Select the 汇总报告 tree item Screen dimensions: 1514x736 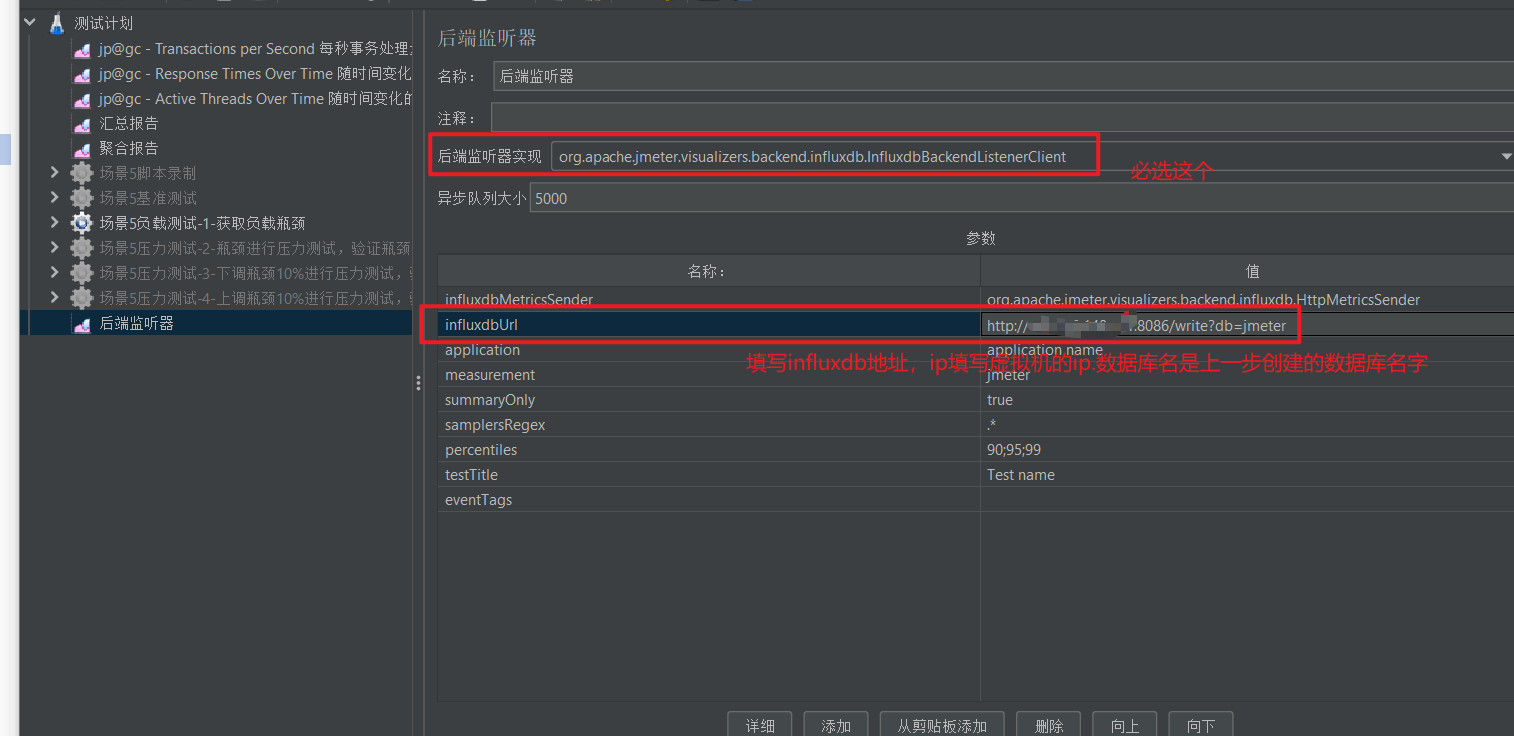(x=129, y=124)
